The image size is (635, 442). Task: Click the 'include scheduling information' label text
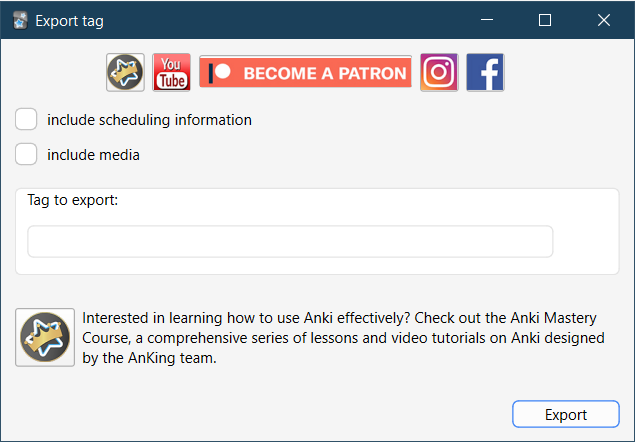[149, 120]
